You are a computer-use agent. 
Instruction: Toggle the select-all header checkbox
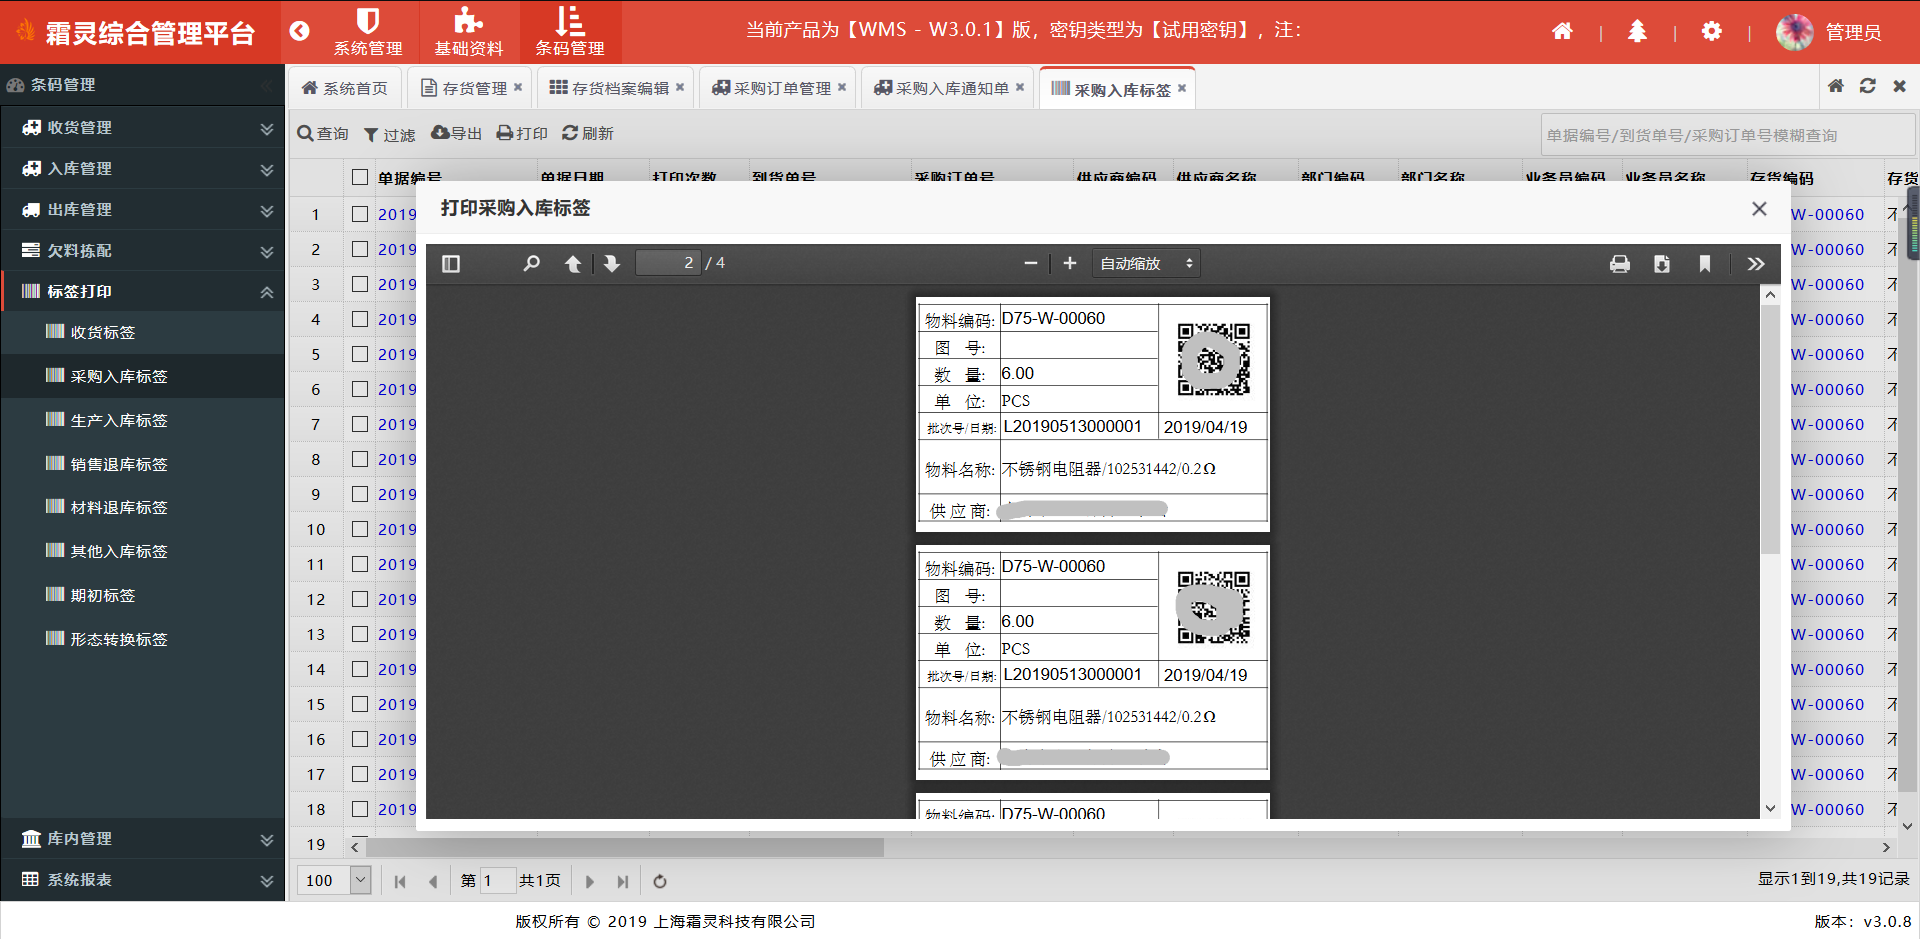point(360,177)
